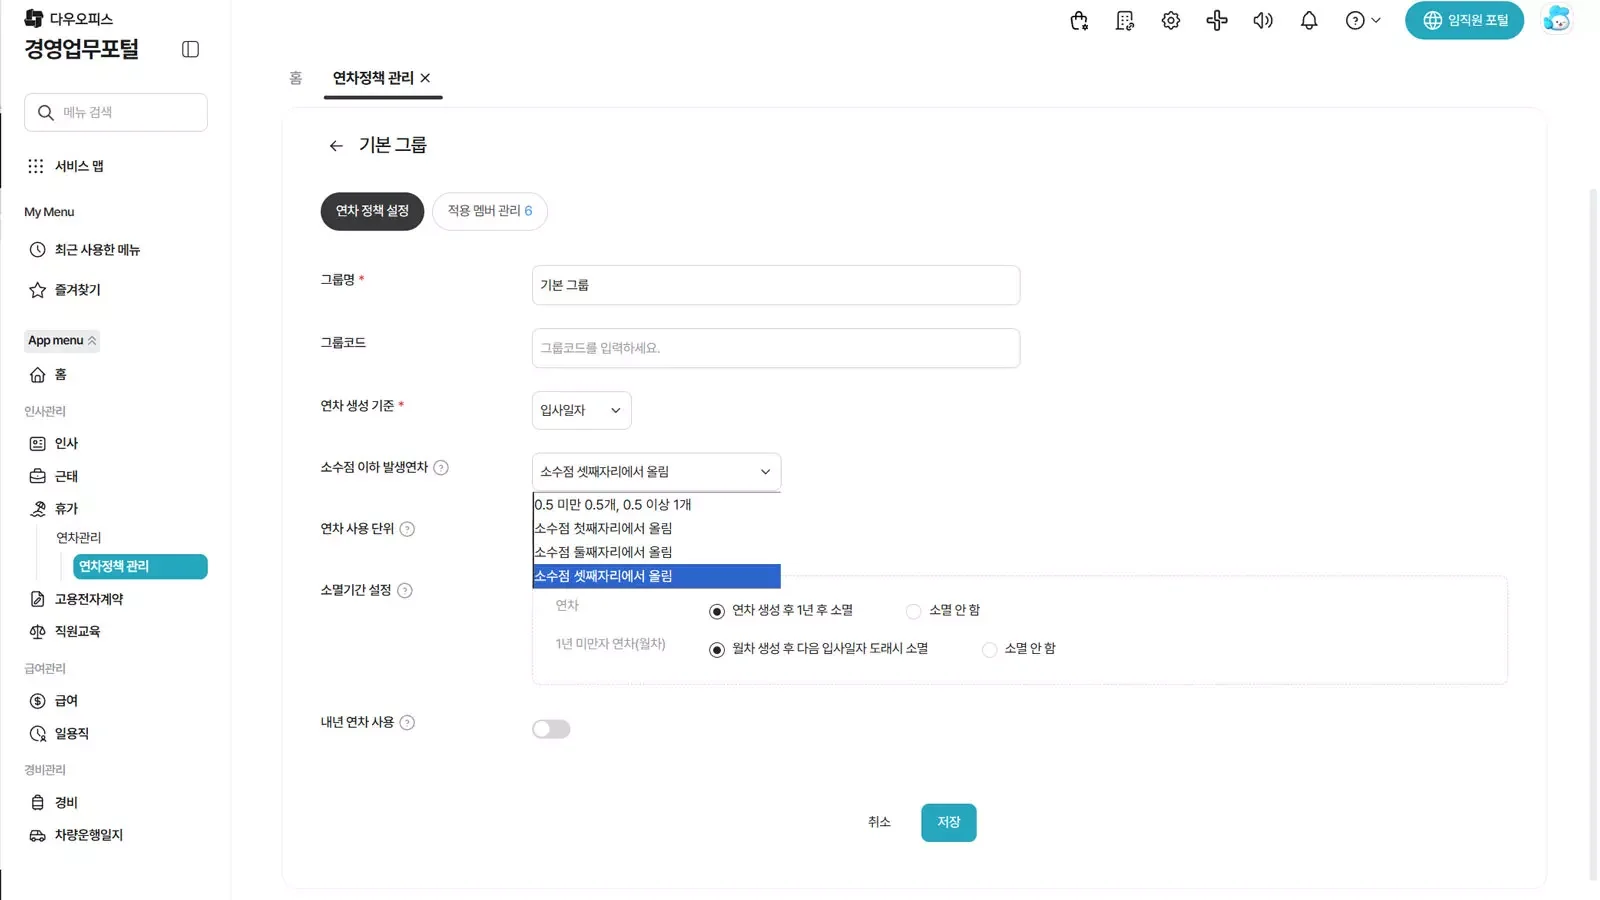
Task: Click the settings gear icon
Action: pyautogui.click(x=1170, y=20)
